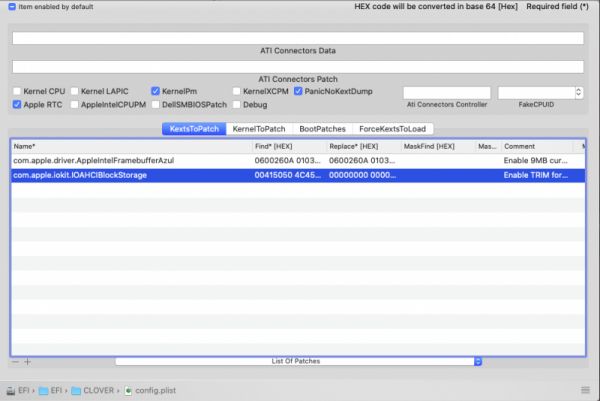Click the Enable TRIM for comment cell
Screen dimensions: 600x401
[x=536, y=175]
